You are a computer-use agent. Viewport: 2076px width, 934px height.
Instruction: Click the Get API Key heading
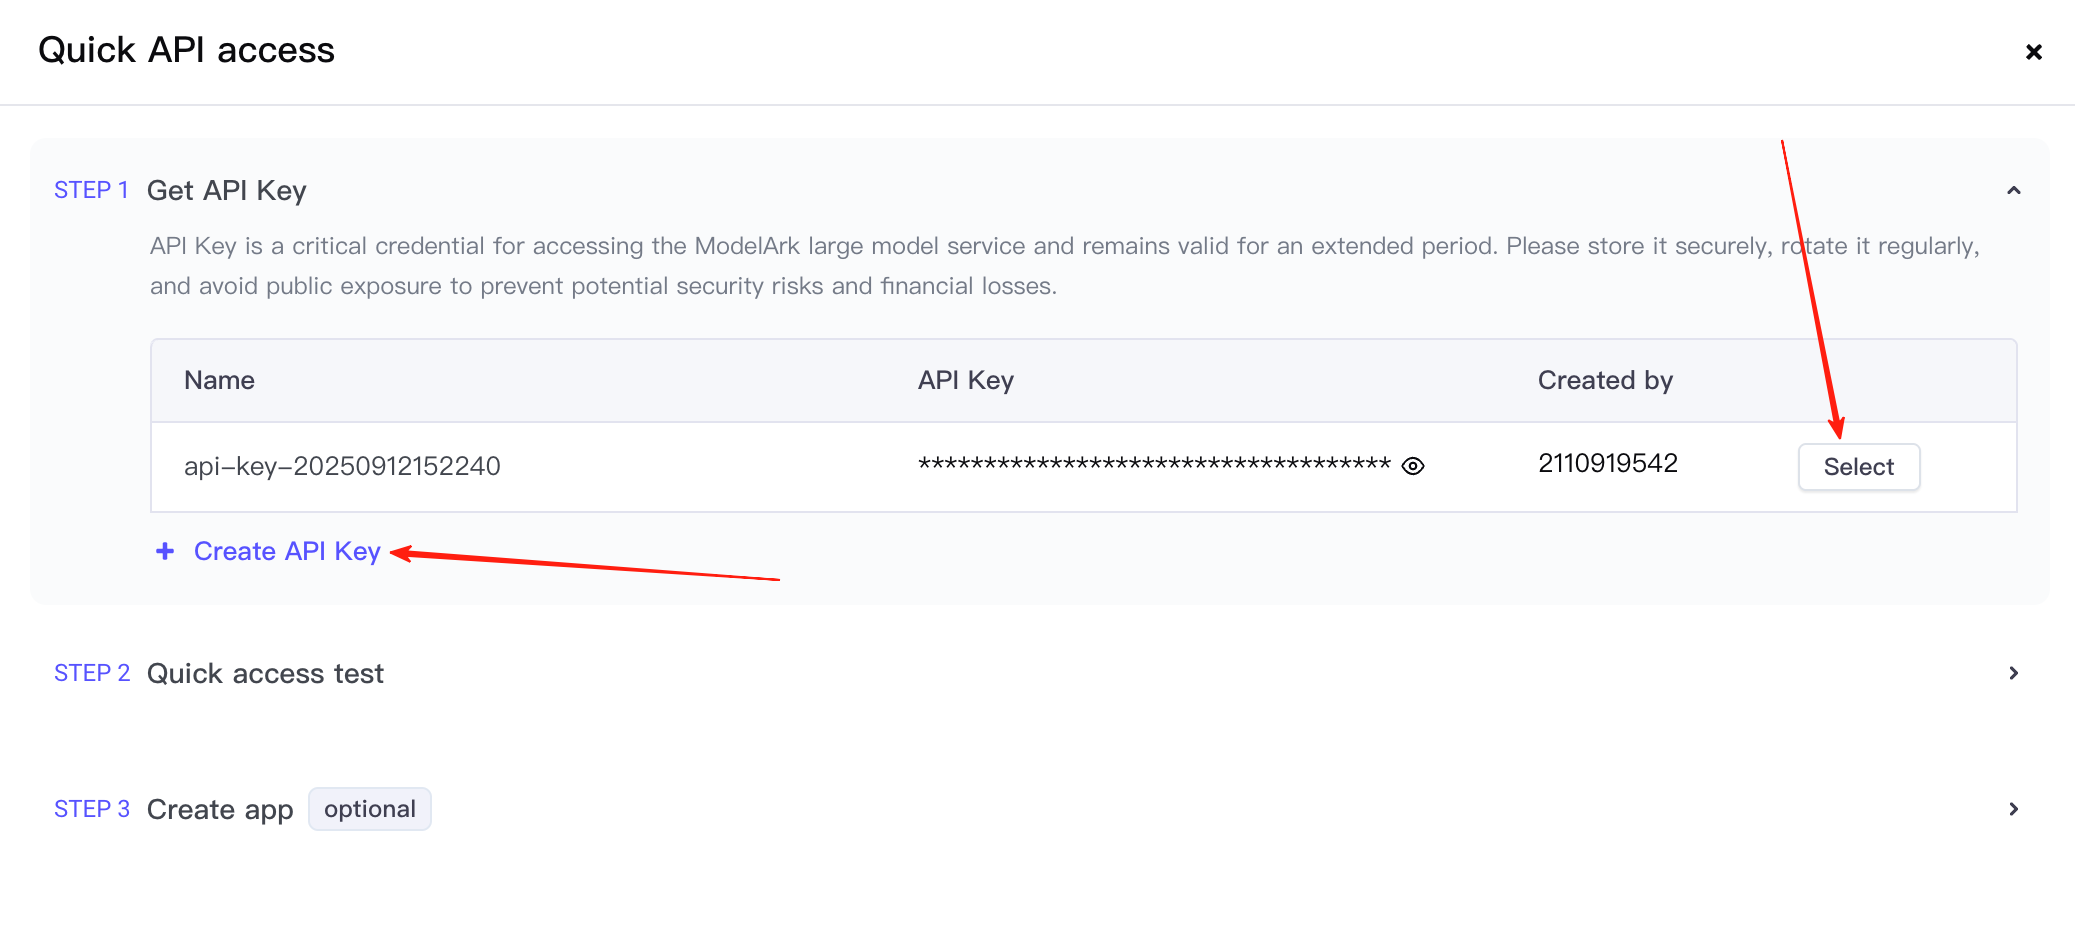click(227, 191)
